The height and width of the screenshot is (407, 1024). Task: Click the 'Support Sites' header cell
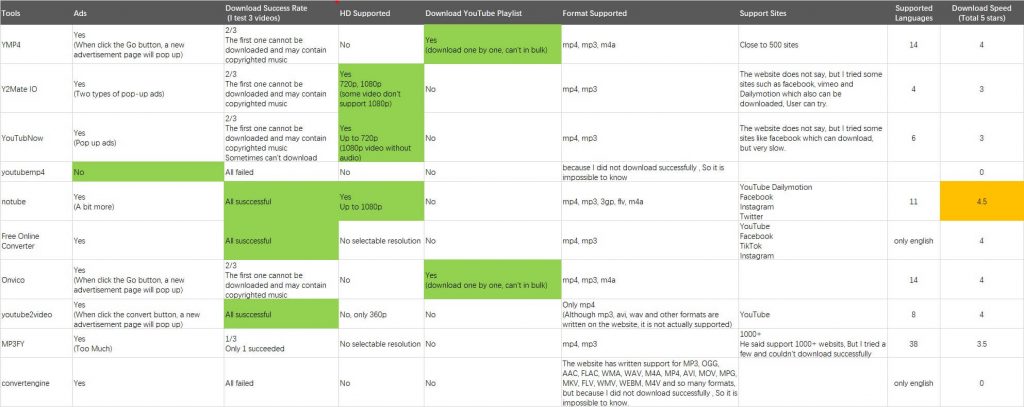point(812,13)
